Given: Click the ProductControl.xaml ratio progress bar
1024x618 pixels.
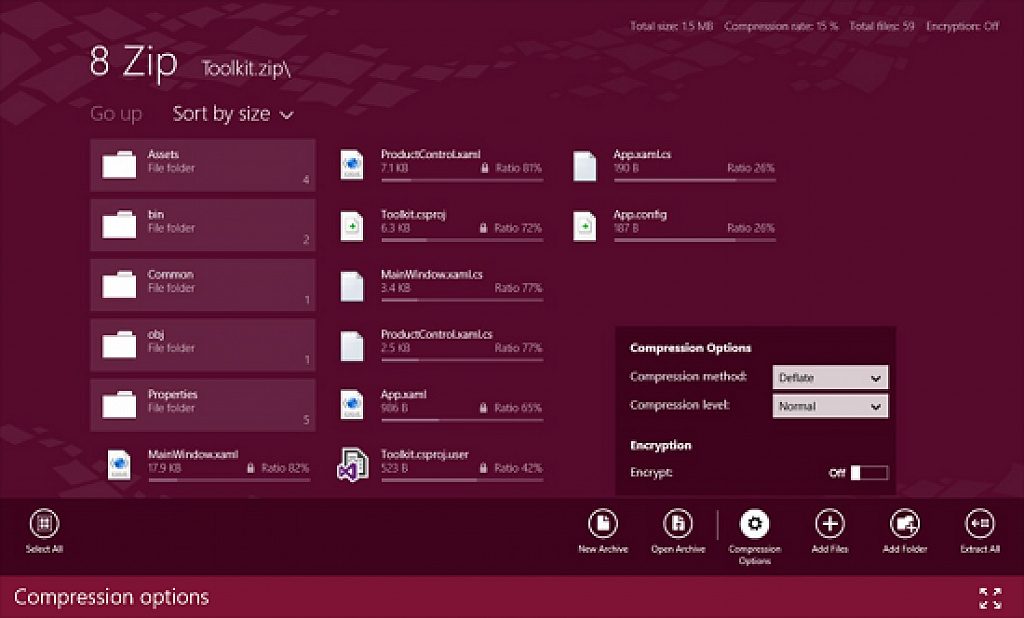Looking at the screenshot, I should [462, 180].
